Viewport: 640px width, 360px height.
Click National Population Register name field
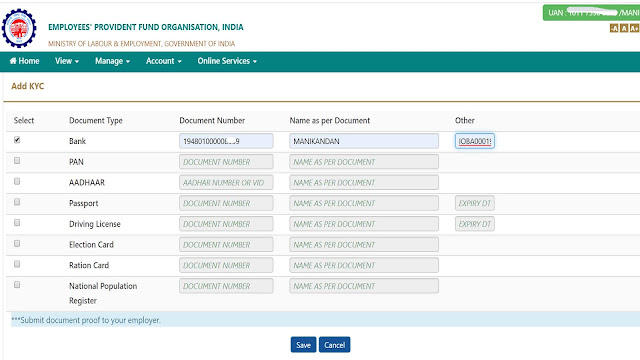pyautogui.click(x=364, y=286)
